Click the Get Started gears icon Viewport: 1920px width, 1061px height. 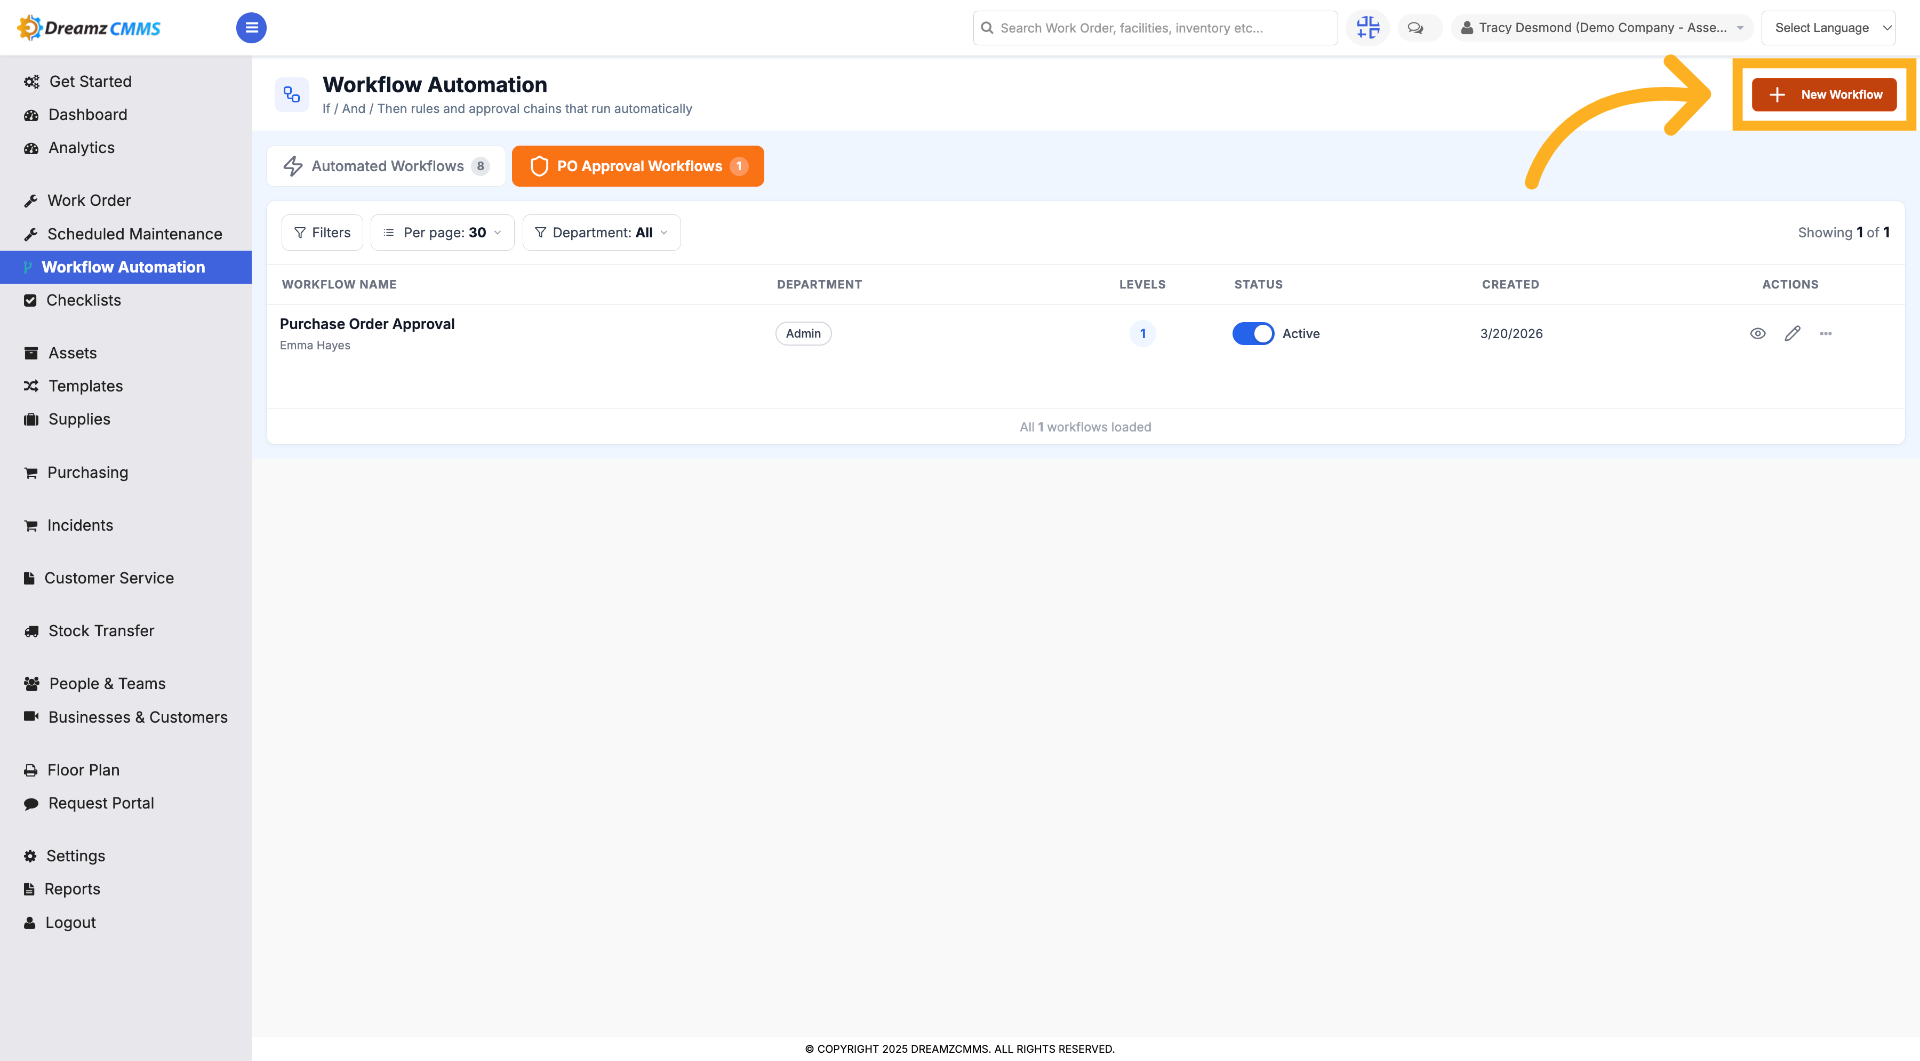31,82
